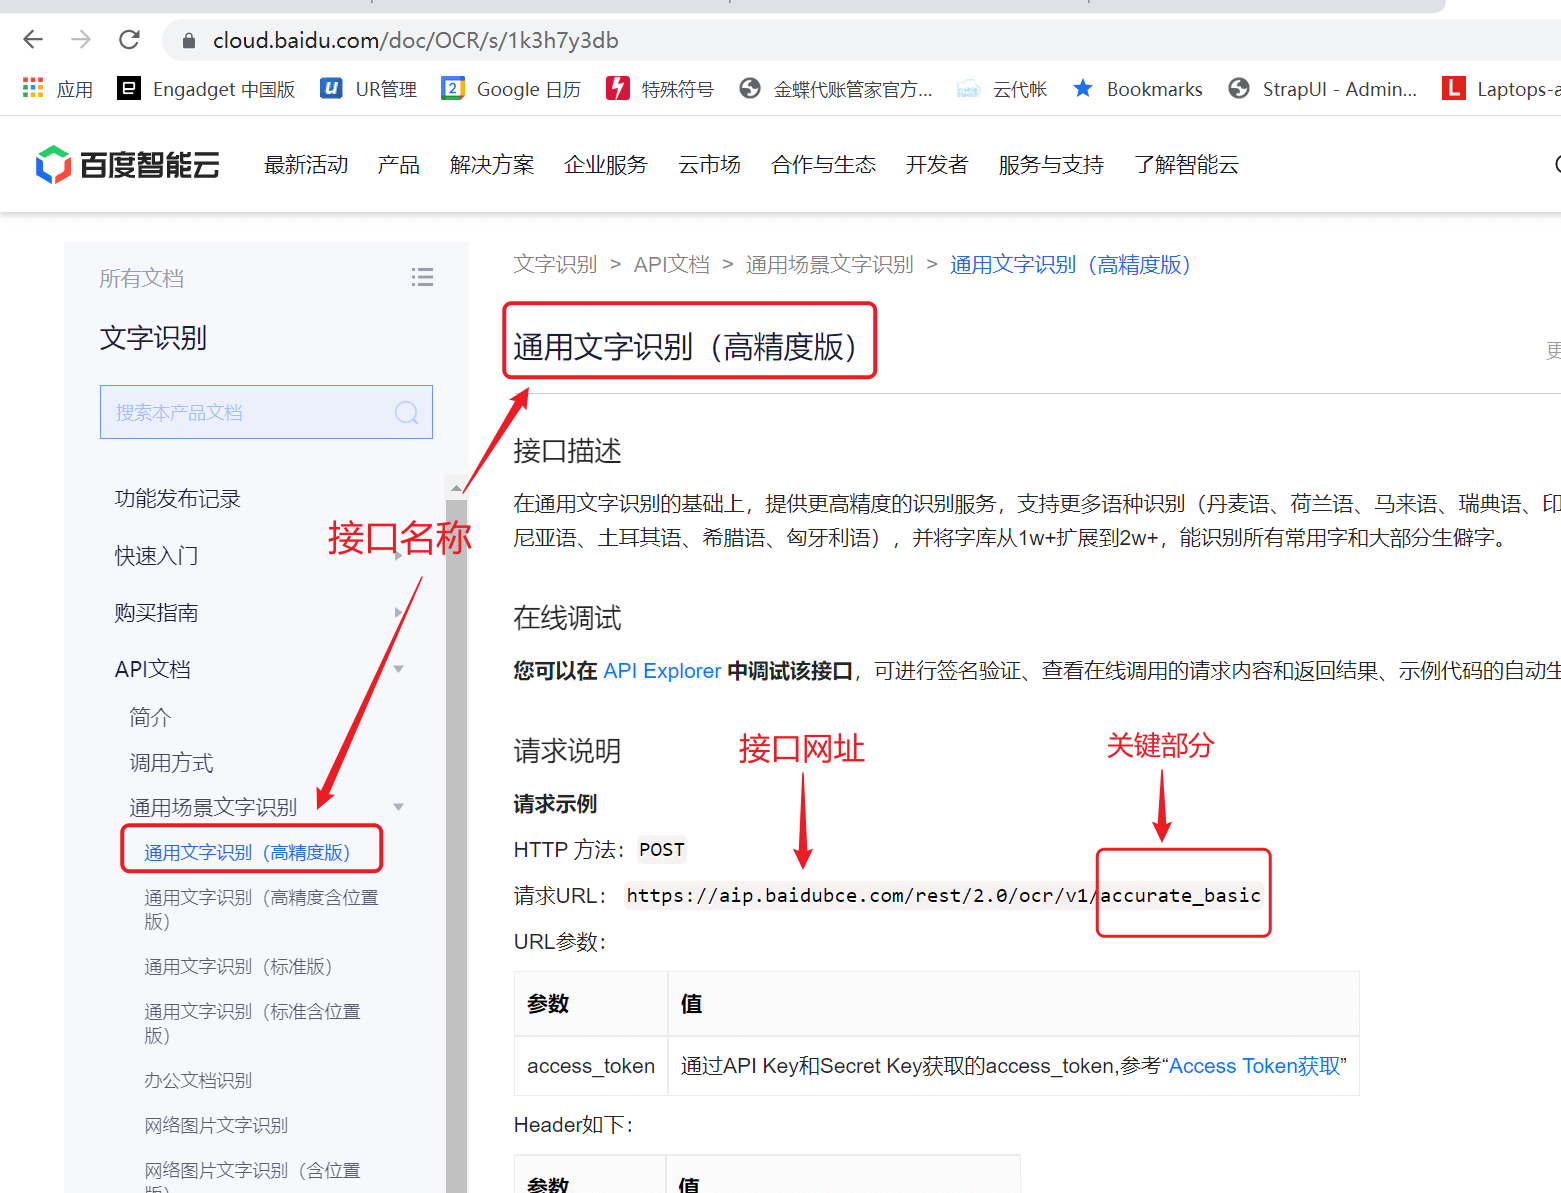Viewport: 1561px width, 1193px height.
Task: Select 通用文字识别（高精度含位置版）
Action: pyautogui.click(x=261, y=909)
